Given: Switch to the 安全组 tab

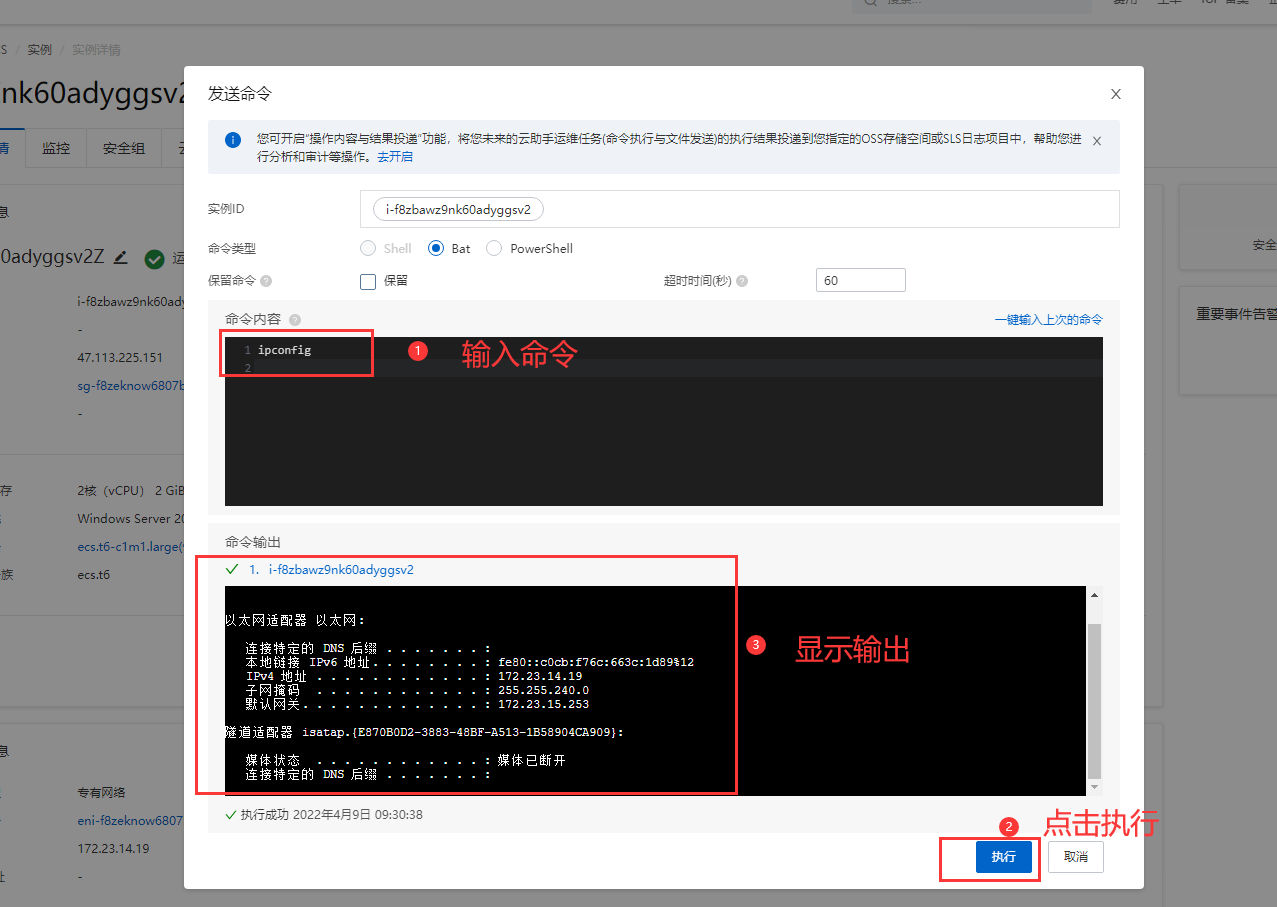Looking at the screenshot, I should (124, 148).
